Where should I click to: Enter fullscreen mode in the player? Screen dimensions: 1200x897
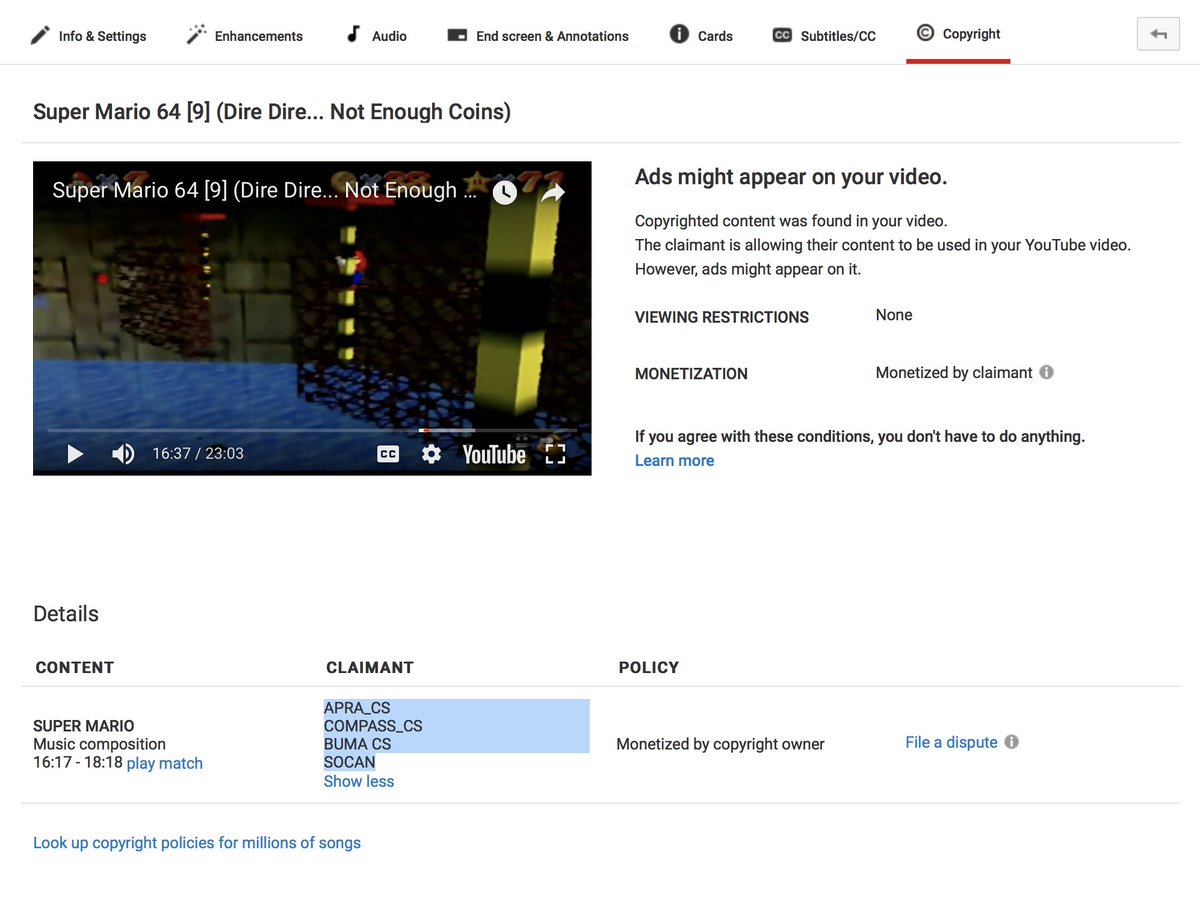click(x=556, y=454)
